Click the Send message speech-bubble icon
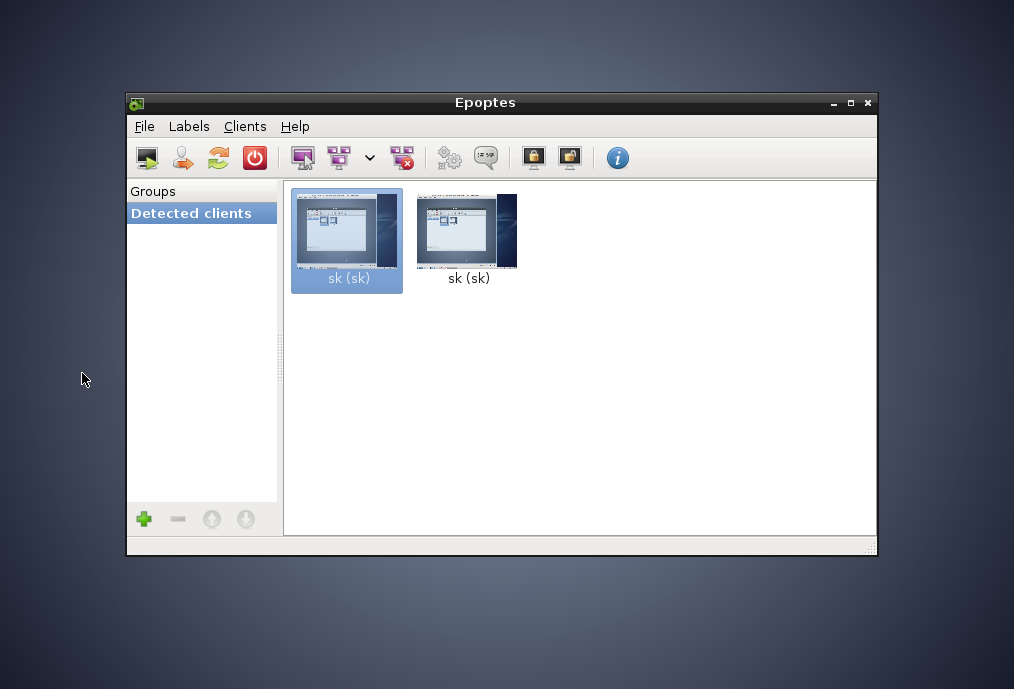The width and height of the screenshot is (1014, 689). pos(486,158)
